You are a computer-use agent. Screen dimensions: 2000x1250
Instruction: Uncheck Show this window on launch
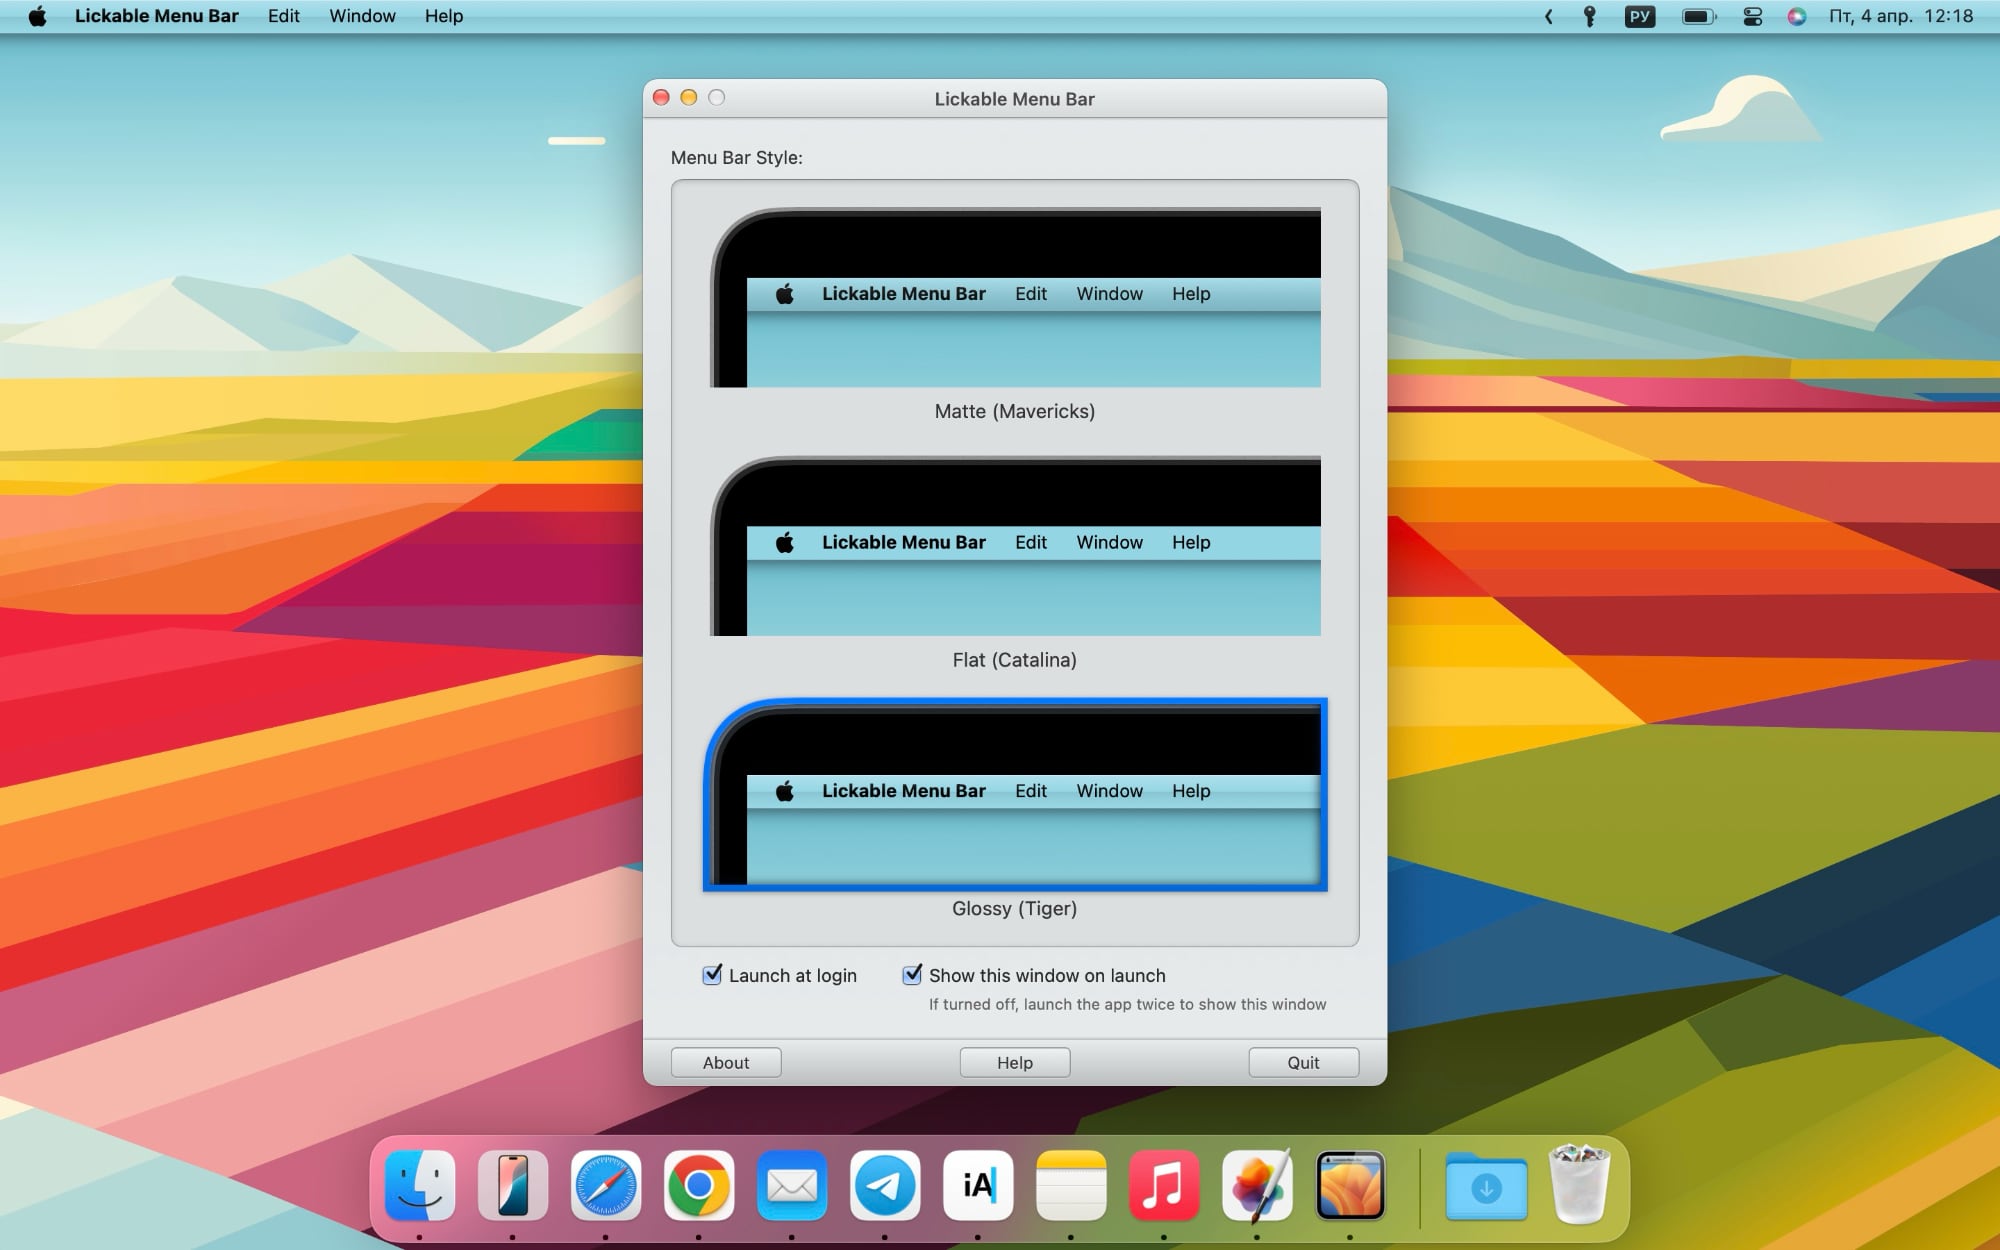pos(912,975)
